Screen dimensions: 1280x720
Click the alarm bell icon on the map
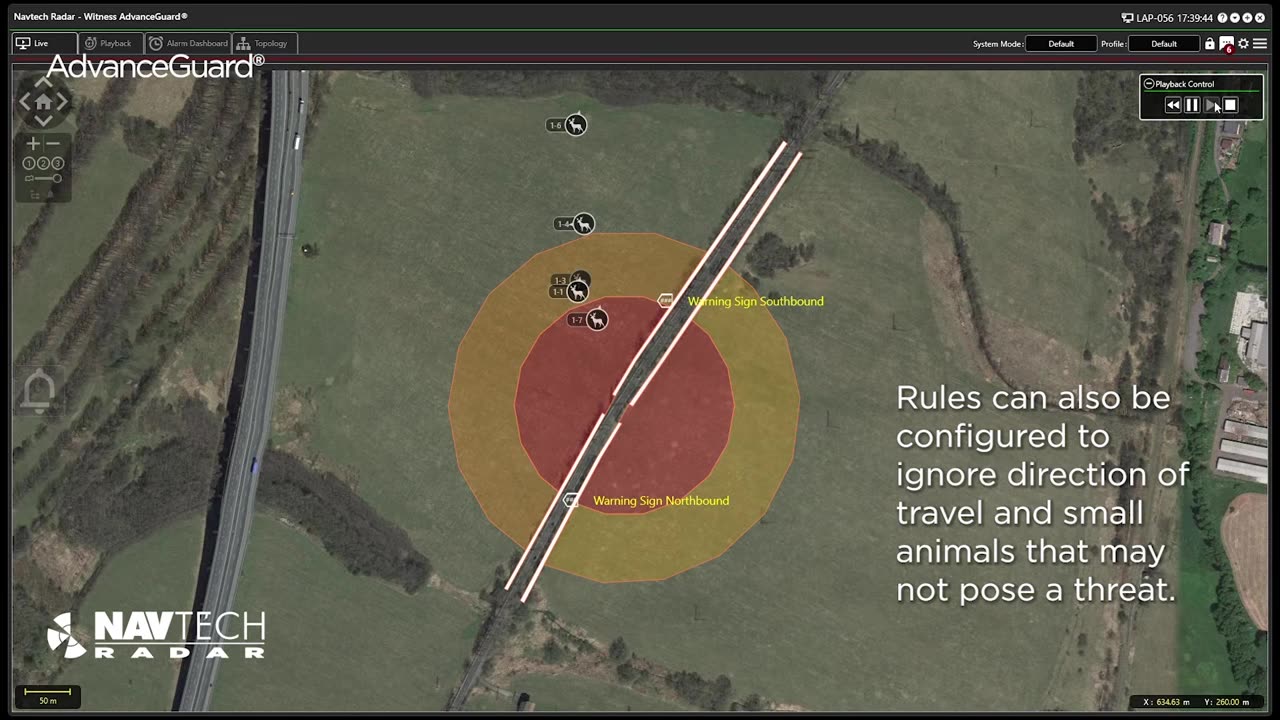coord(38,391)
